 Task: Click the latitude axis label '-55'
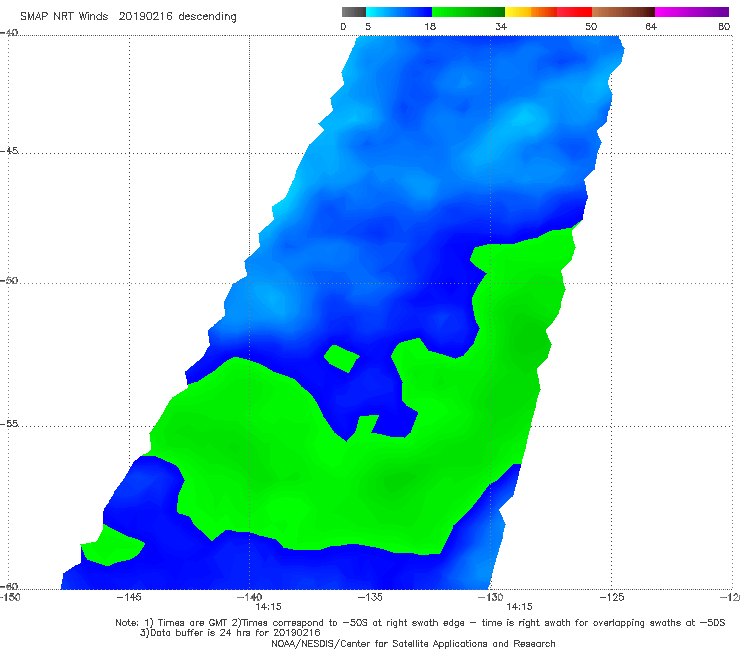(x=9, y=423)
